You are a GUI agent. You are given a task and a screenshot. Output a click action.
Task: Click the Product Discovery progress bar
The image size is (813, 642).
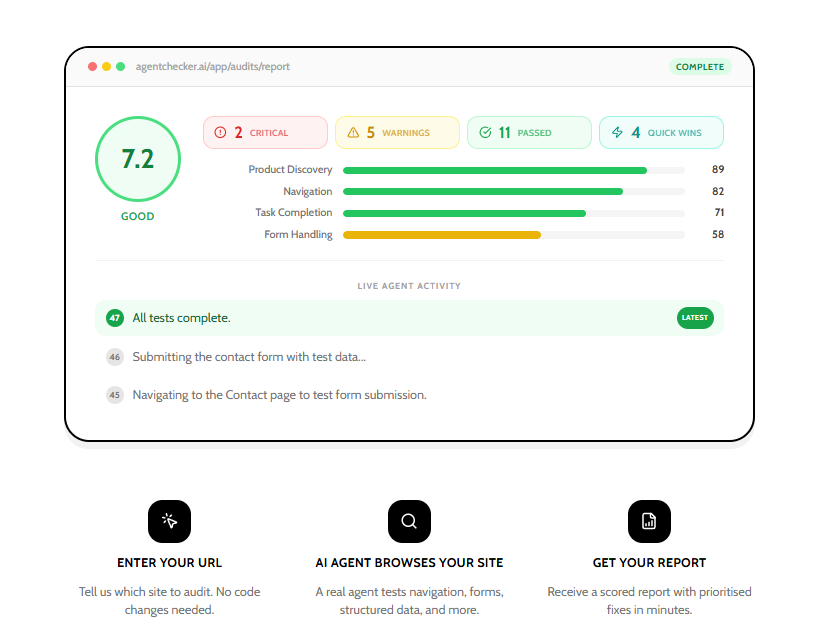(x=514, y=171)
